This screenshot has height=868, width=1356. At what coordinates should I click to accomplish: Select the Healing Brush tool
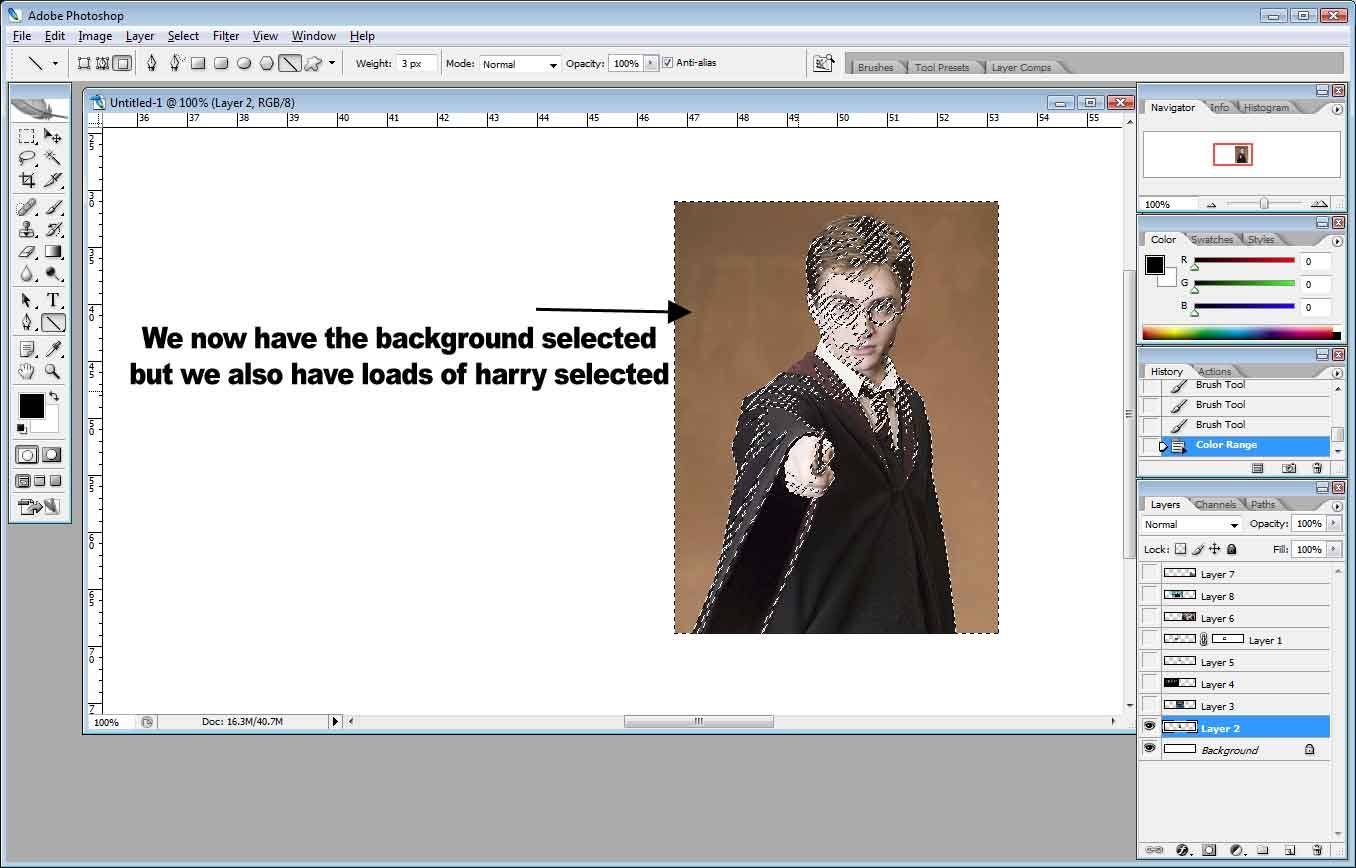pyautogui.click(x=27, y=208)
